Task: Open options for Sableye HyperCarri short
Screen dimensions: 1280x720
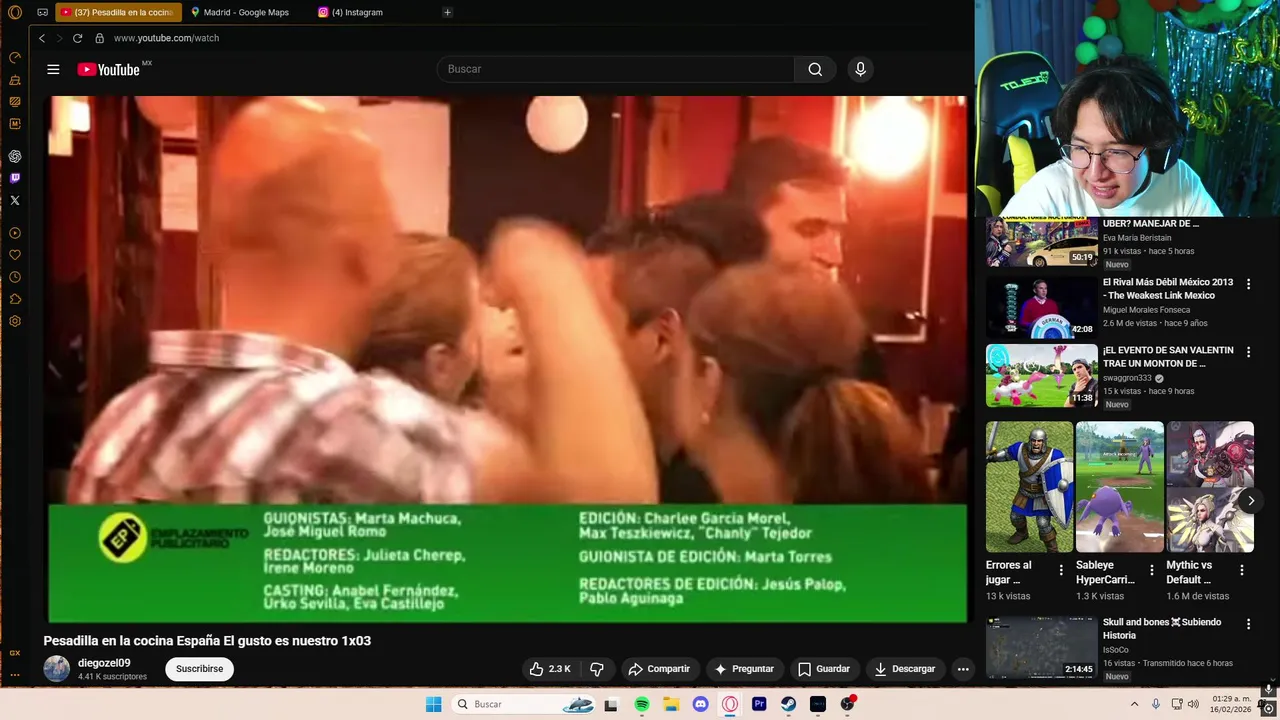Action: pyautogui.click(x=1151, y=570)
